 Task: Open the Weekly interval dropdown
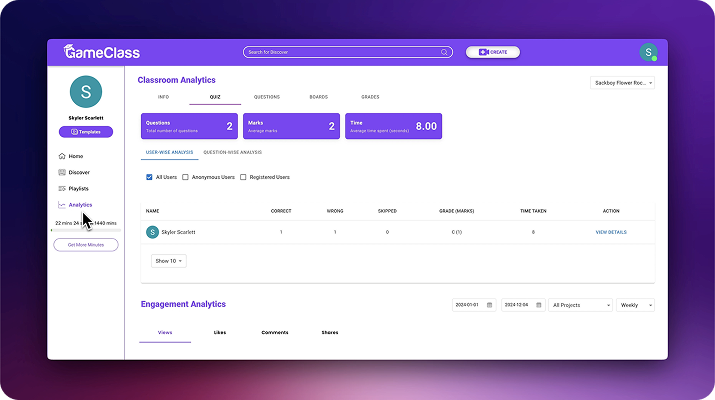point(635,305)
